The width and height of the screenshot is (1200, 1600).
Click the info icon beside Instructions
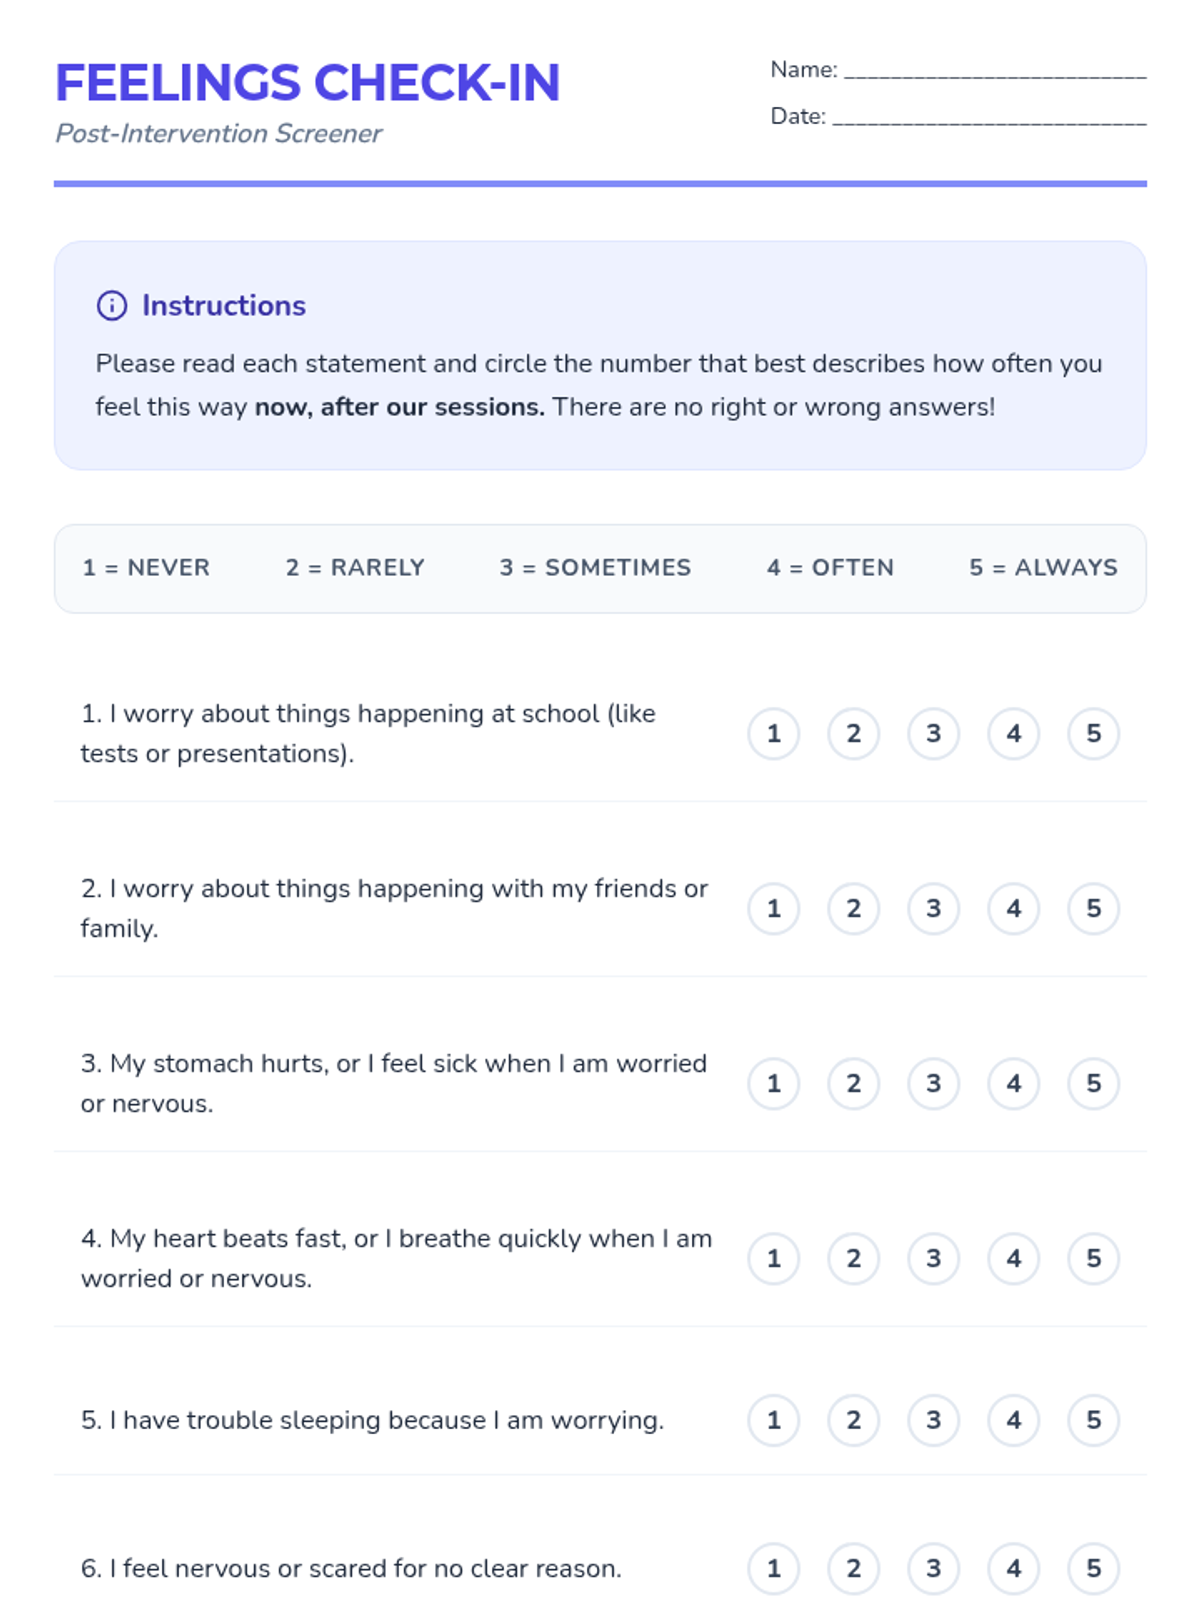111,305
